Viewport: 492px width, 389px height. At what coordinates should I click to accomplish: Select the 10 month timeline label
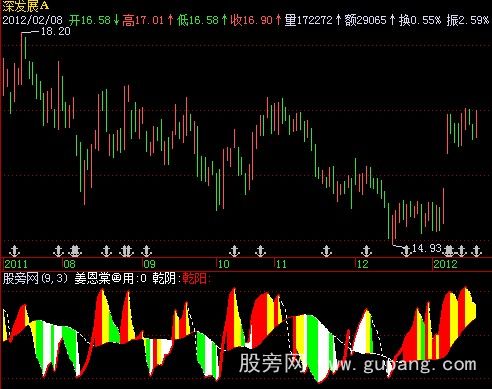[224, 264]
